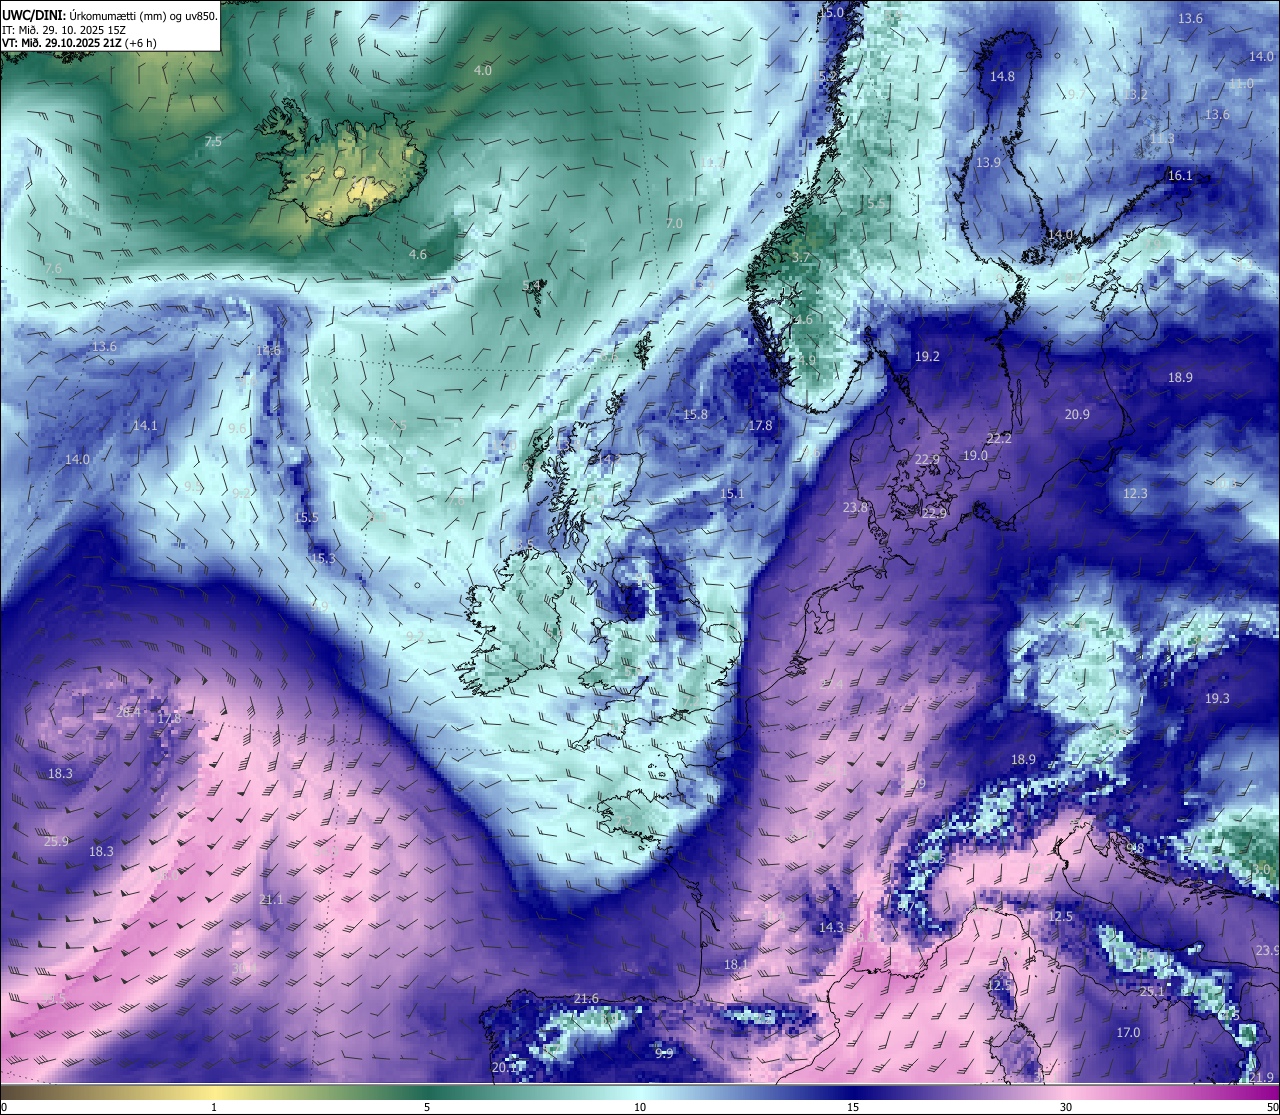Click the map value "14.8"
The height and width of the screenshot is (1115, 1280).
[x=1002, y=77]
